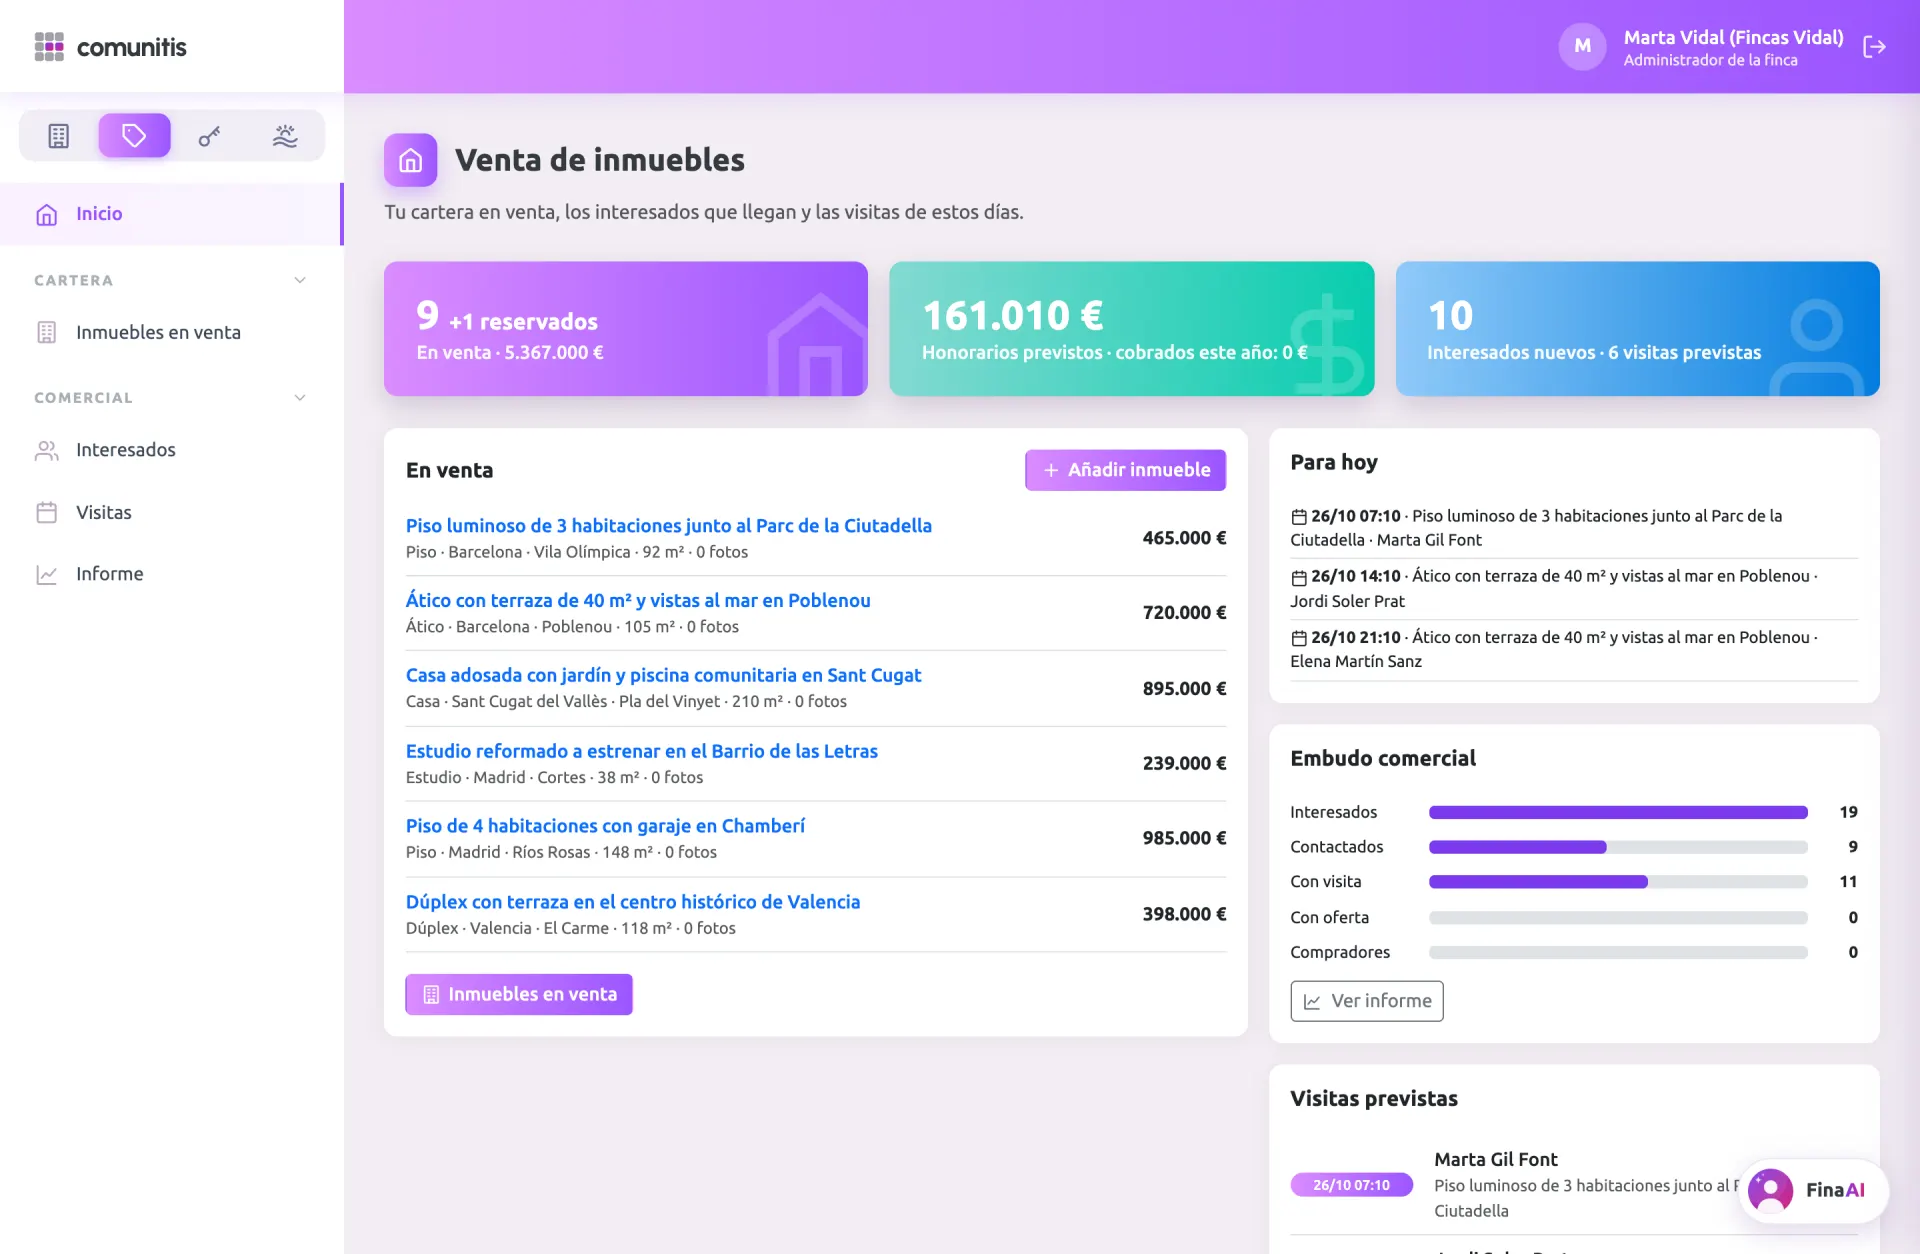Click the Interesados funnel progress bar
The image size is (1920, 1254).
[1617, 813]
